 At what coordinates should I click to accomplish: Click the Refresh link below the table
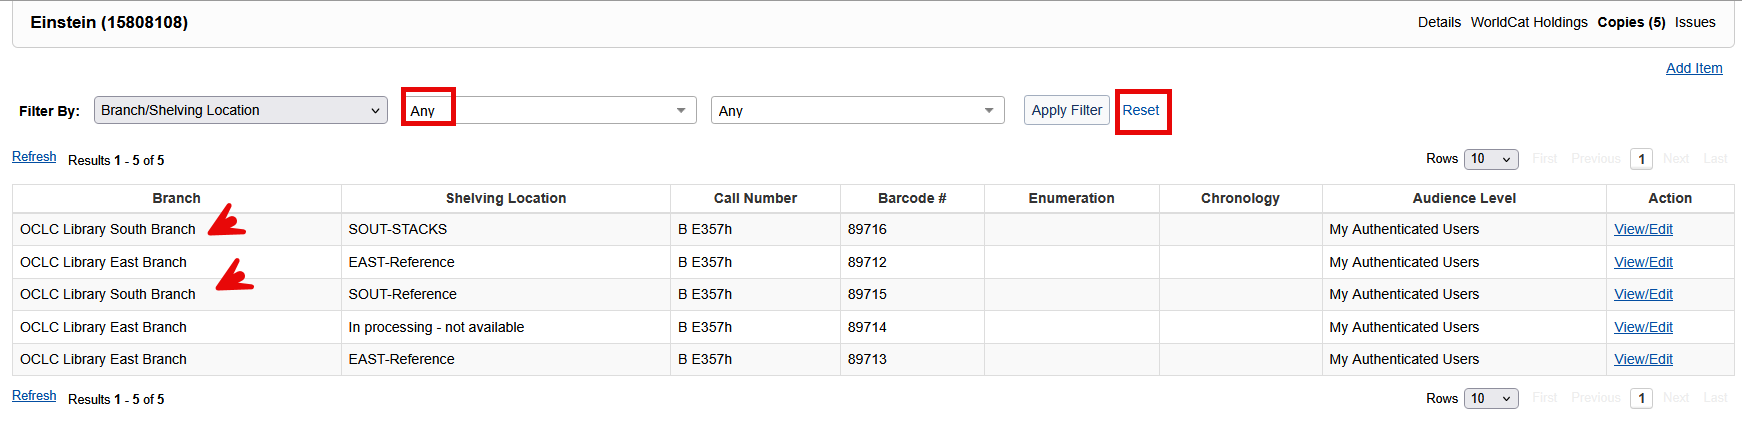coord(34,396)
